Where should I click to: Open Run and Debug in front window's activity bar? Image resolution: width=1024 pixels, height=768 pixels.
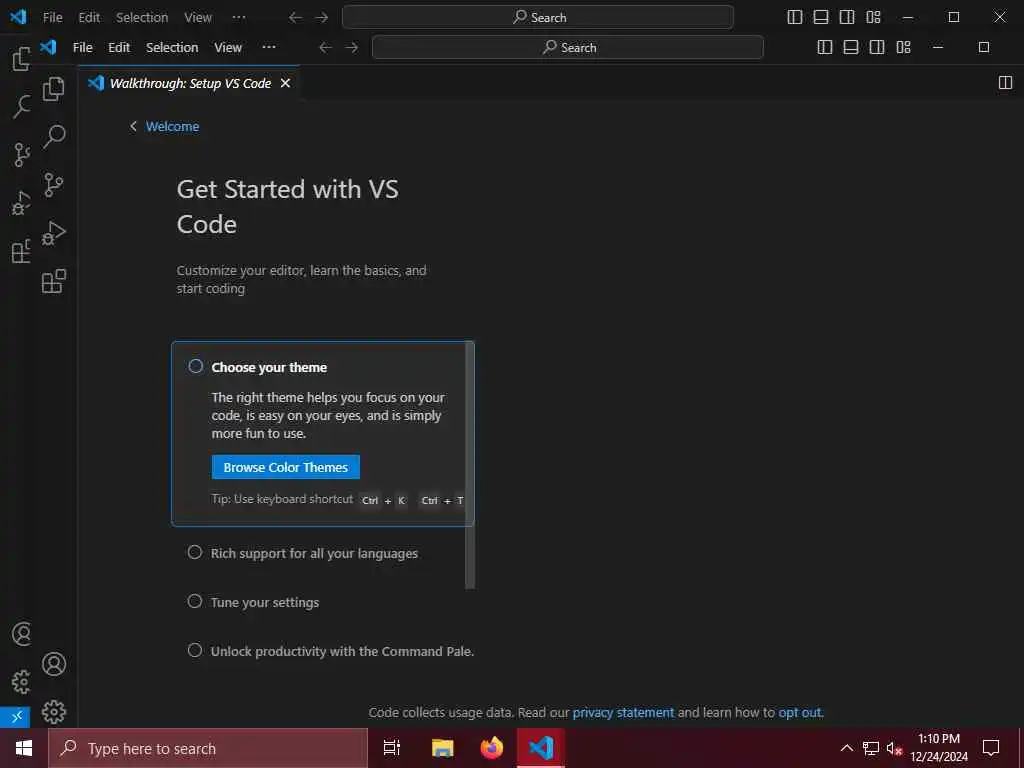pyautogui.click(x=54, y=233)
